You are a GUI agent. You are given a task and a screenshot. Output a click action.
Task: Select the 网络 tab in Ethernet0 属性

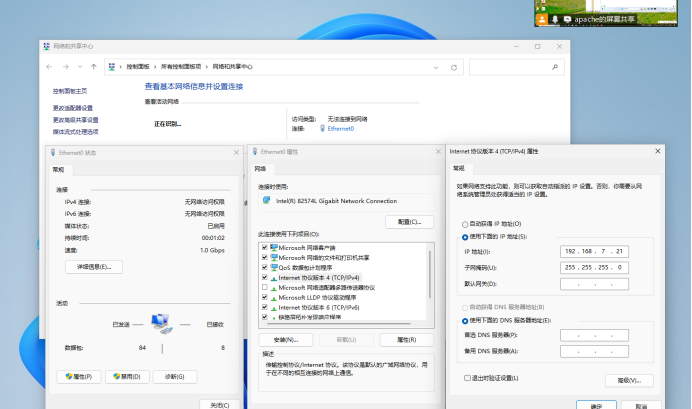click(x=260, y=169)
